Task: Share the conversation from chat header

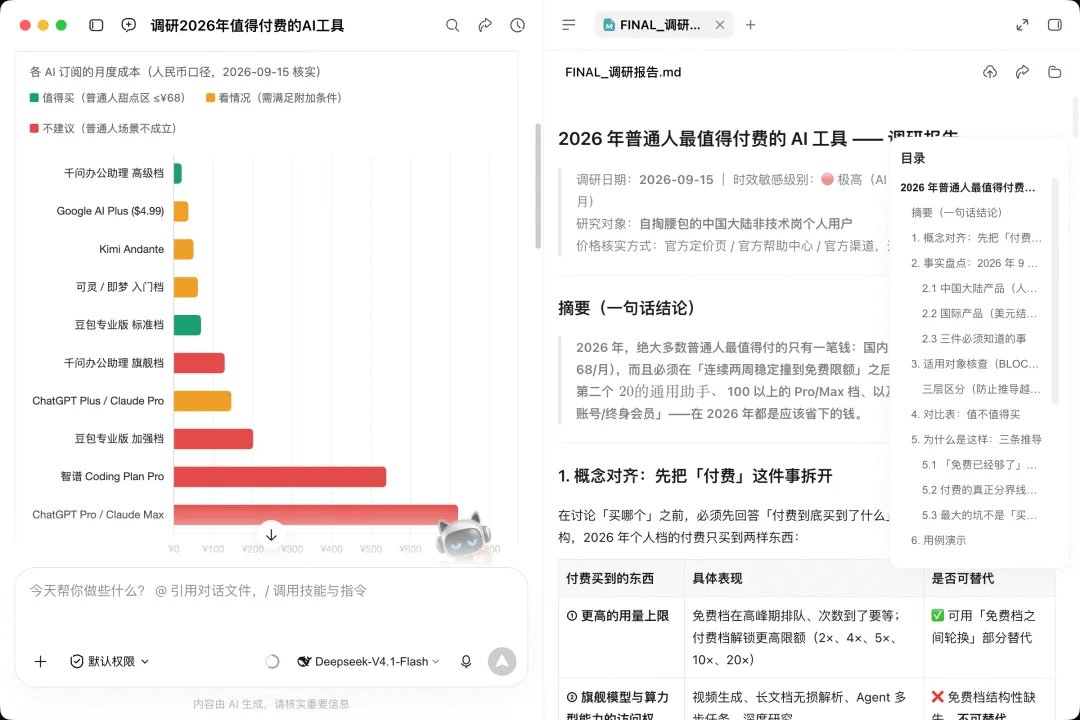Action: point(485,25)
